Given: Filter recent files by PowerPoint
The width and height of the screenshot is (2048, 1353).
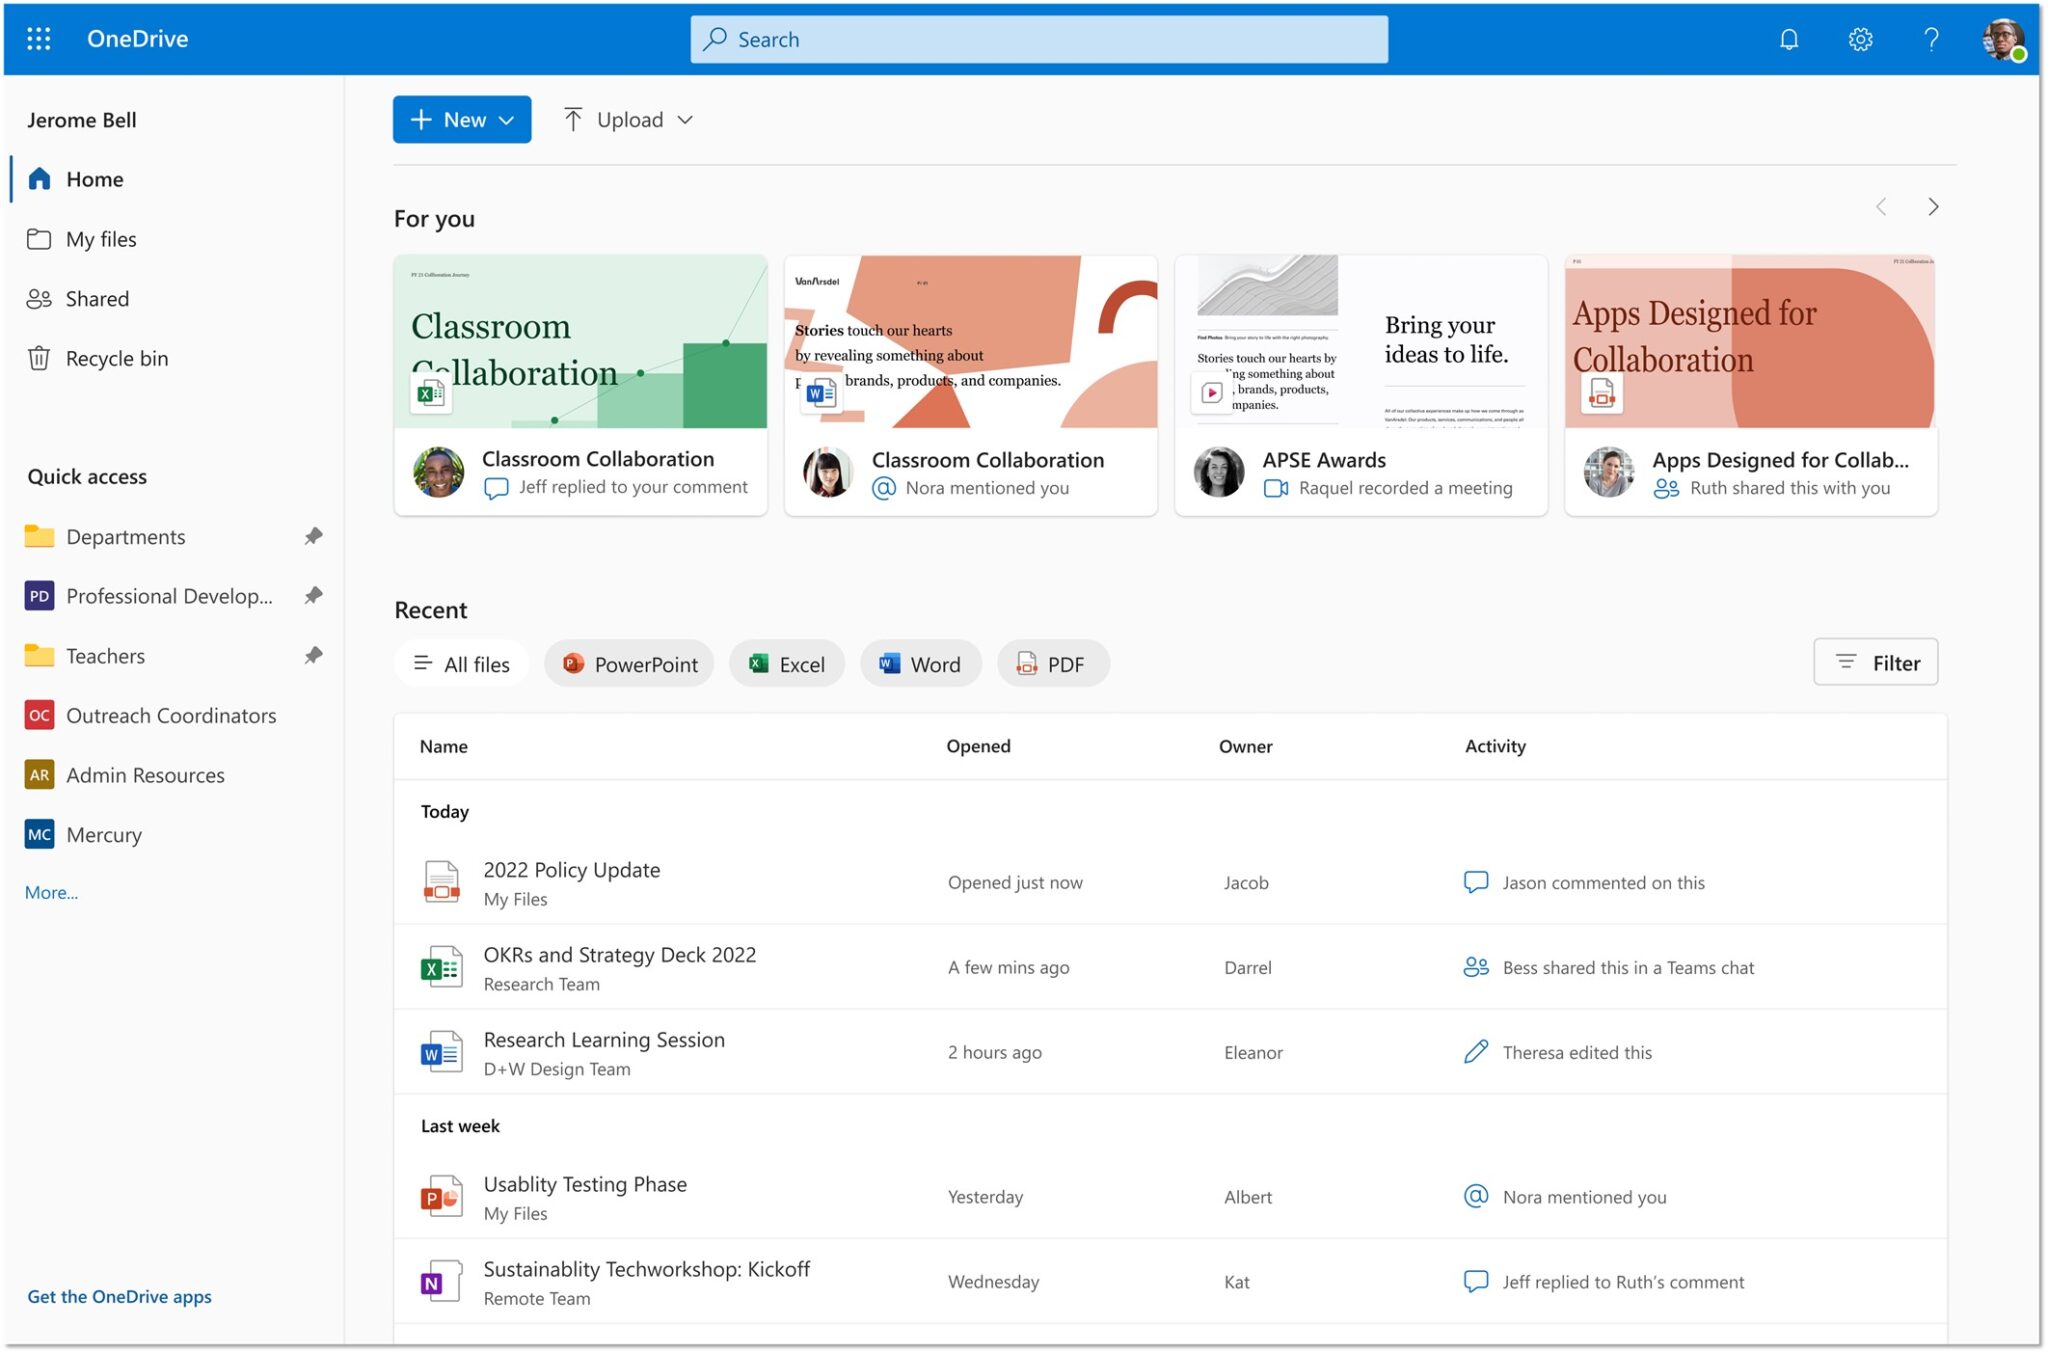Looking at the screenshot, I should pyautogui.click(x=629, y=663).
